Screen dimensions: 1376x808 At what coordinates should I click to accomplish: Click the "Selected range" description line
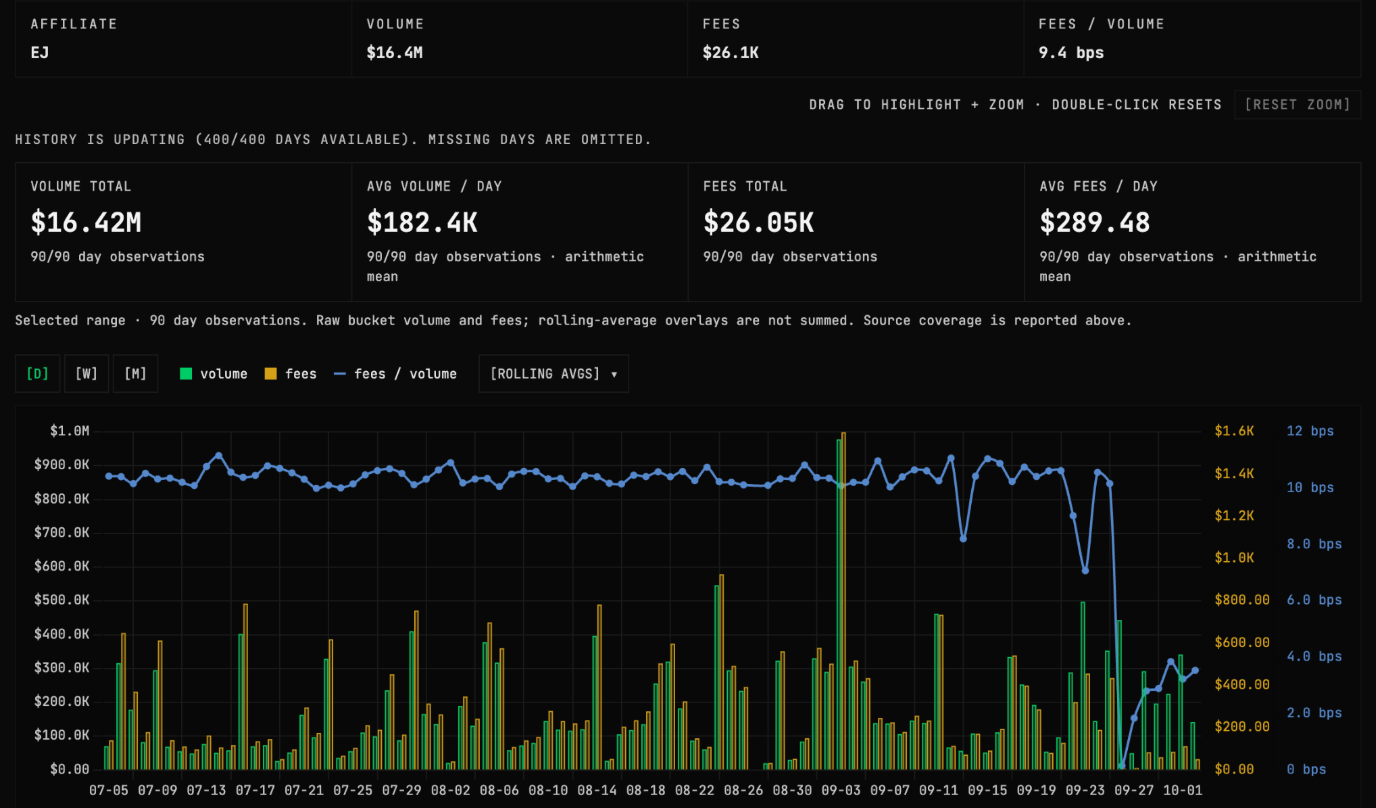tap(574, 320)
